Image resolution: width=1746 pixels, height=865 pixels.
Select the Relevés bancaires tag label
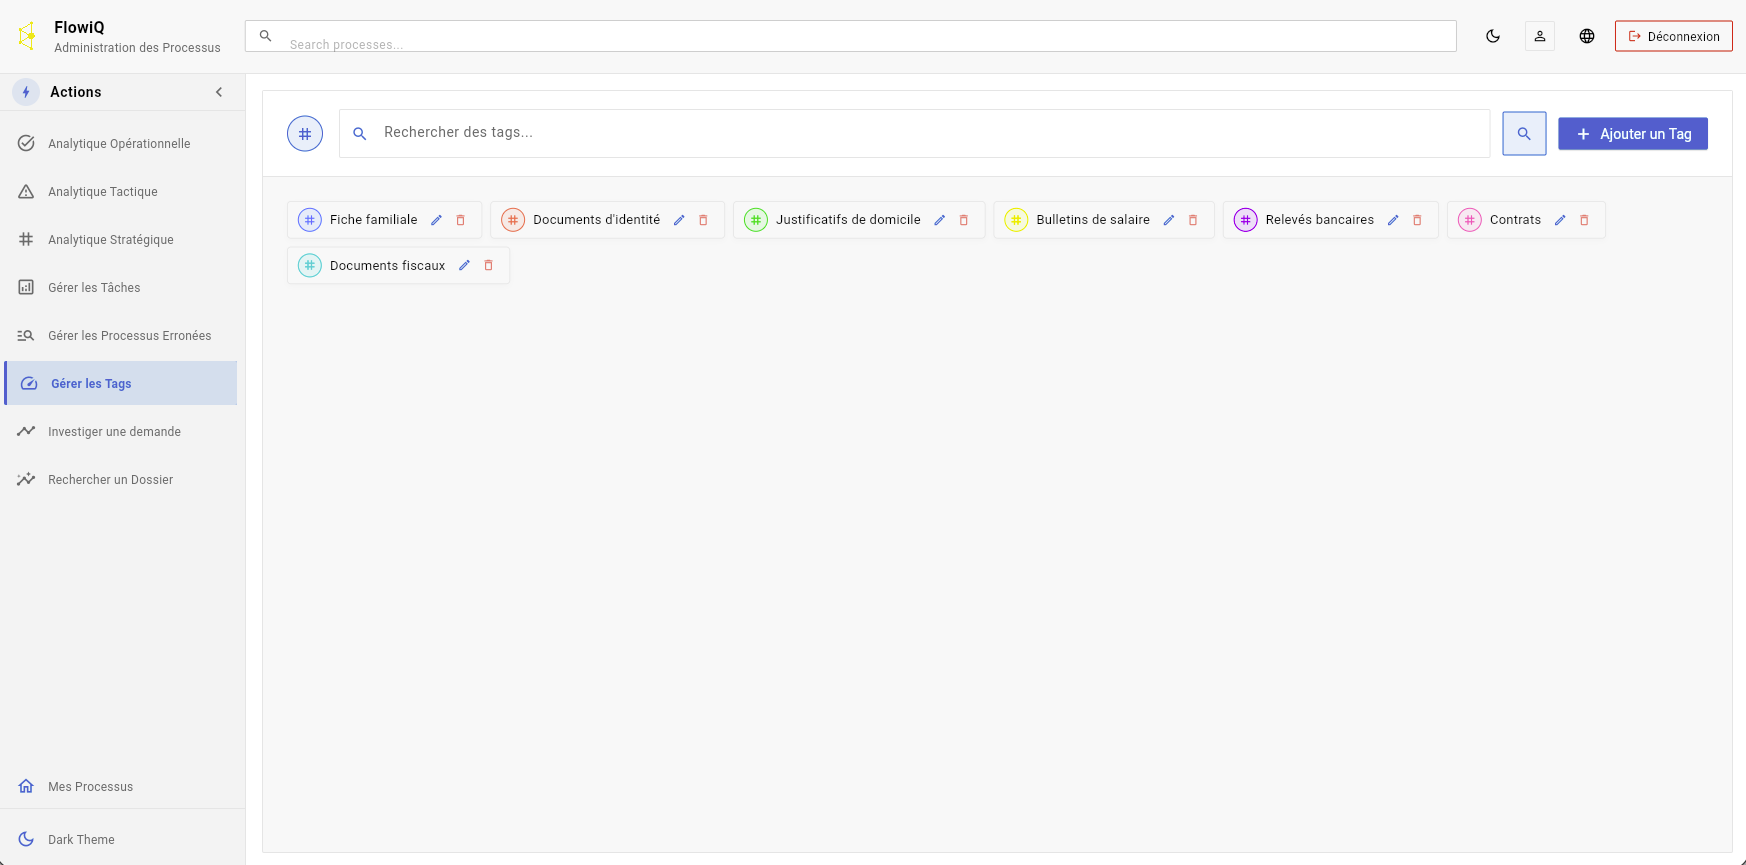coord(1320,220)
